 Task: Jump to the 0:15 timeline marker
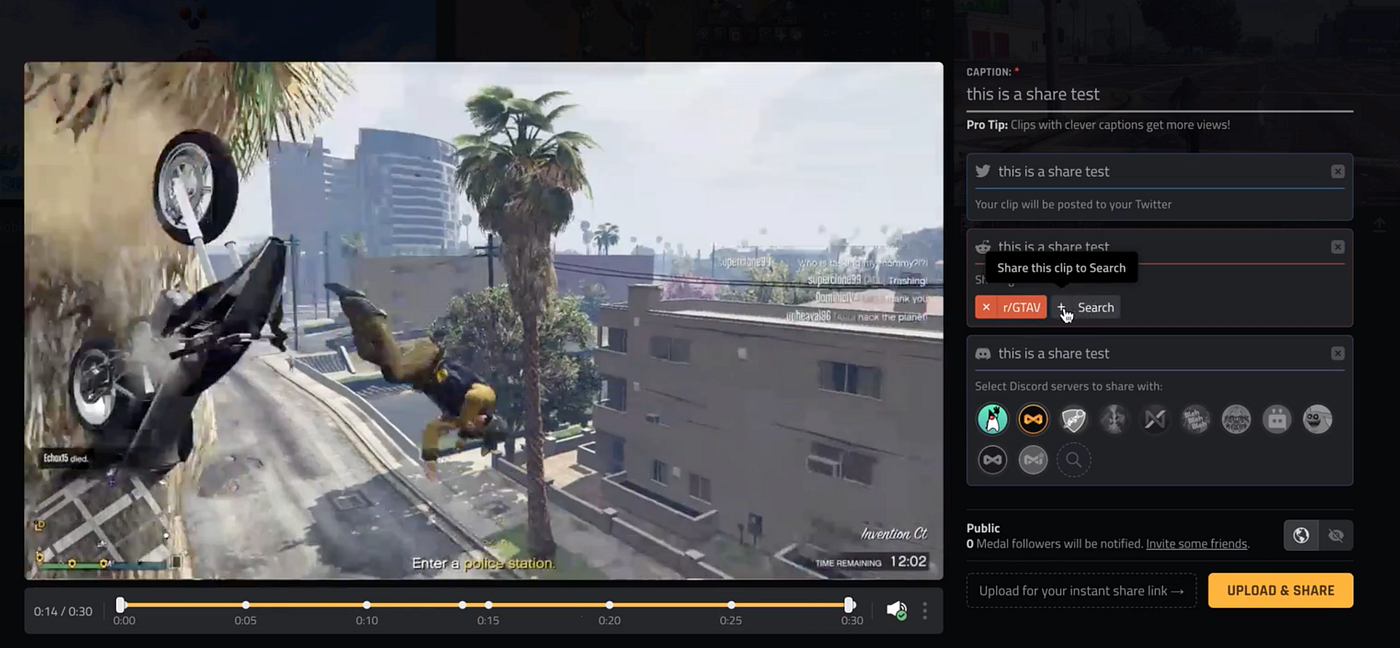click(x=488, y=605)
